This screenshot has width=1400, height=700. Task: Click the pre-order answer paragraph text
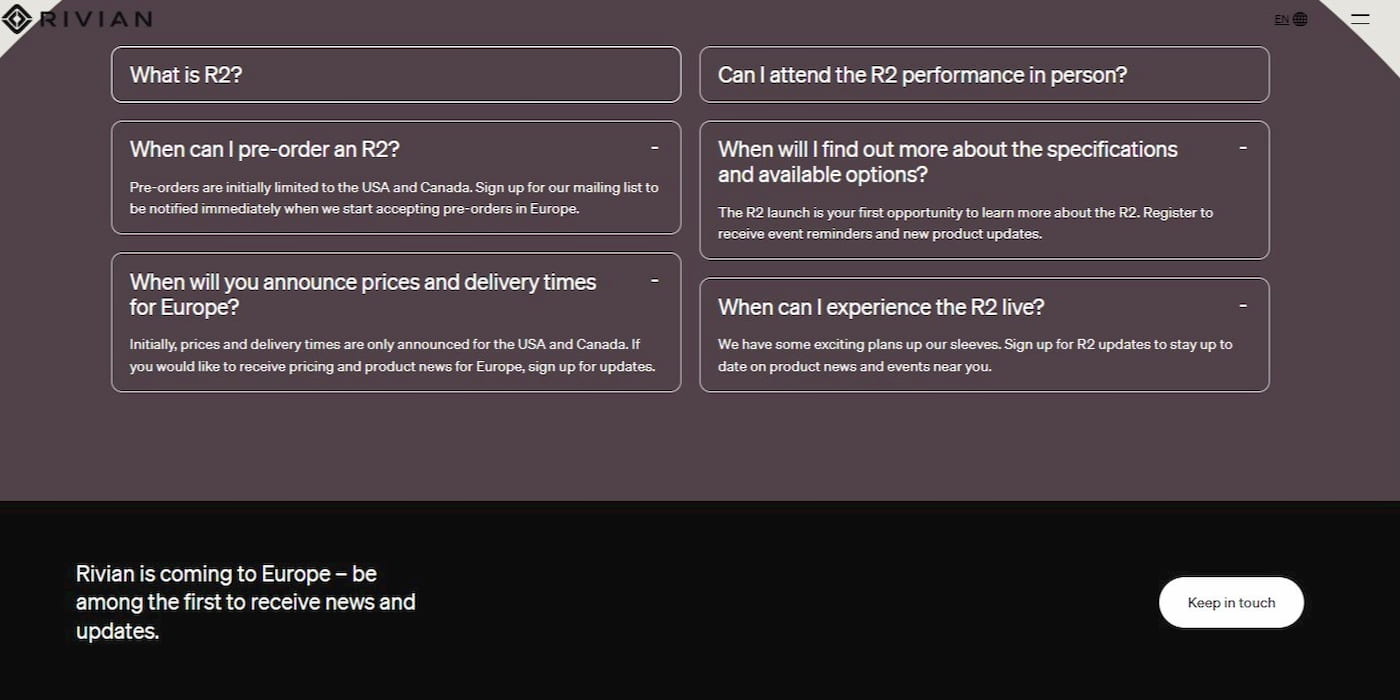[x=393, y=197]
